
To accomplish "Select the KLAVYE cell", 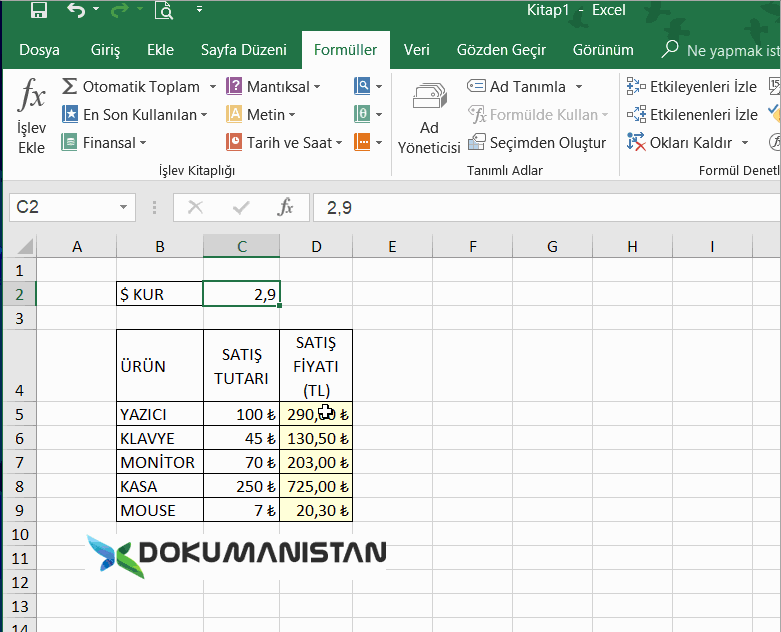I will point(160,438).
